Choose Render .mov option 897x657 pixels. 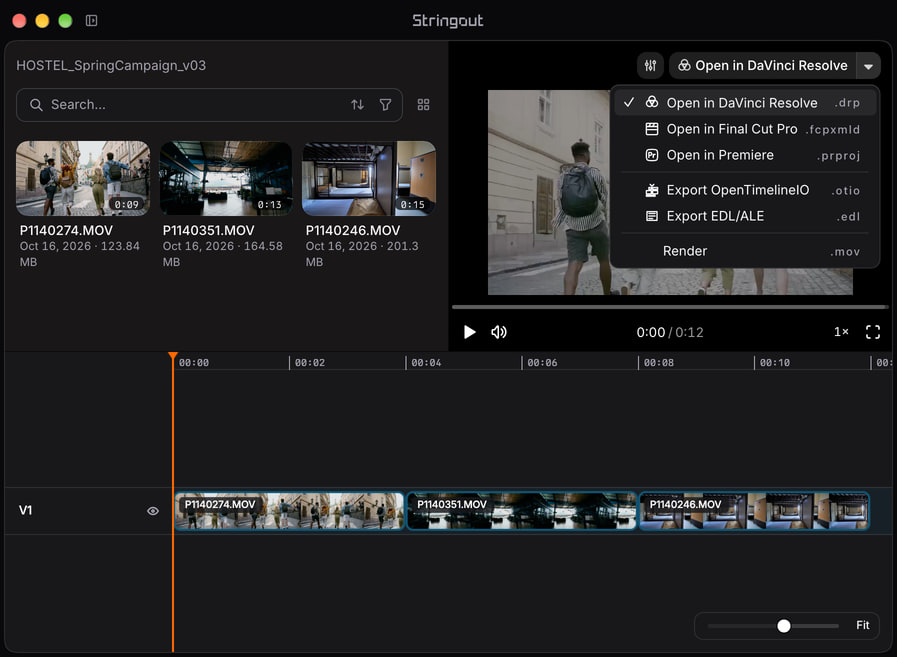coord(745,251)
